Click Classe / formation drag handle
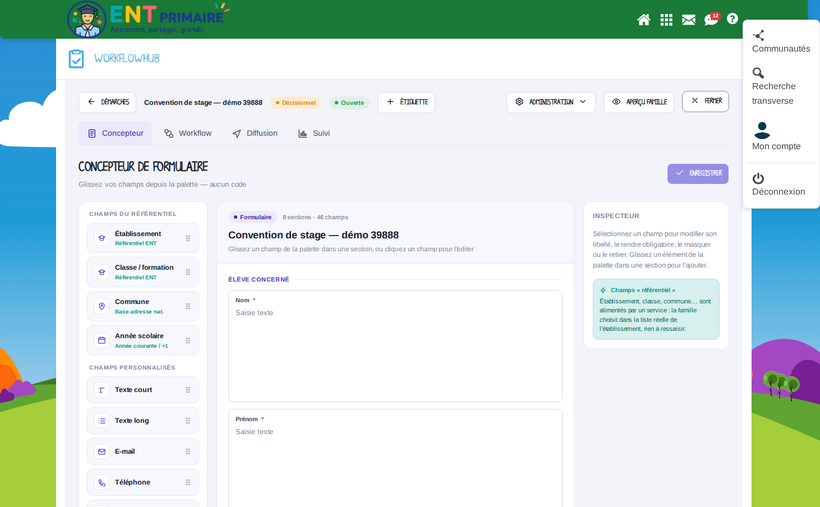Image resolution: width=820 pixels, height=507 pixels. pos(188,272)
